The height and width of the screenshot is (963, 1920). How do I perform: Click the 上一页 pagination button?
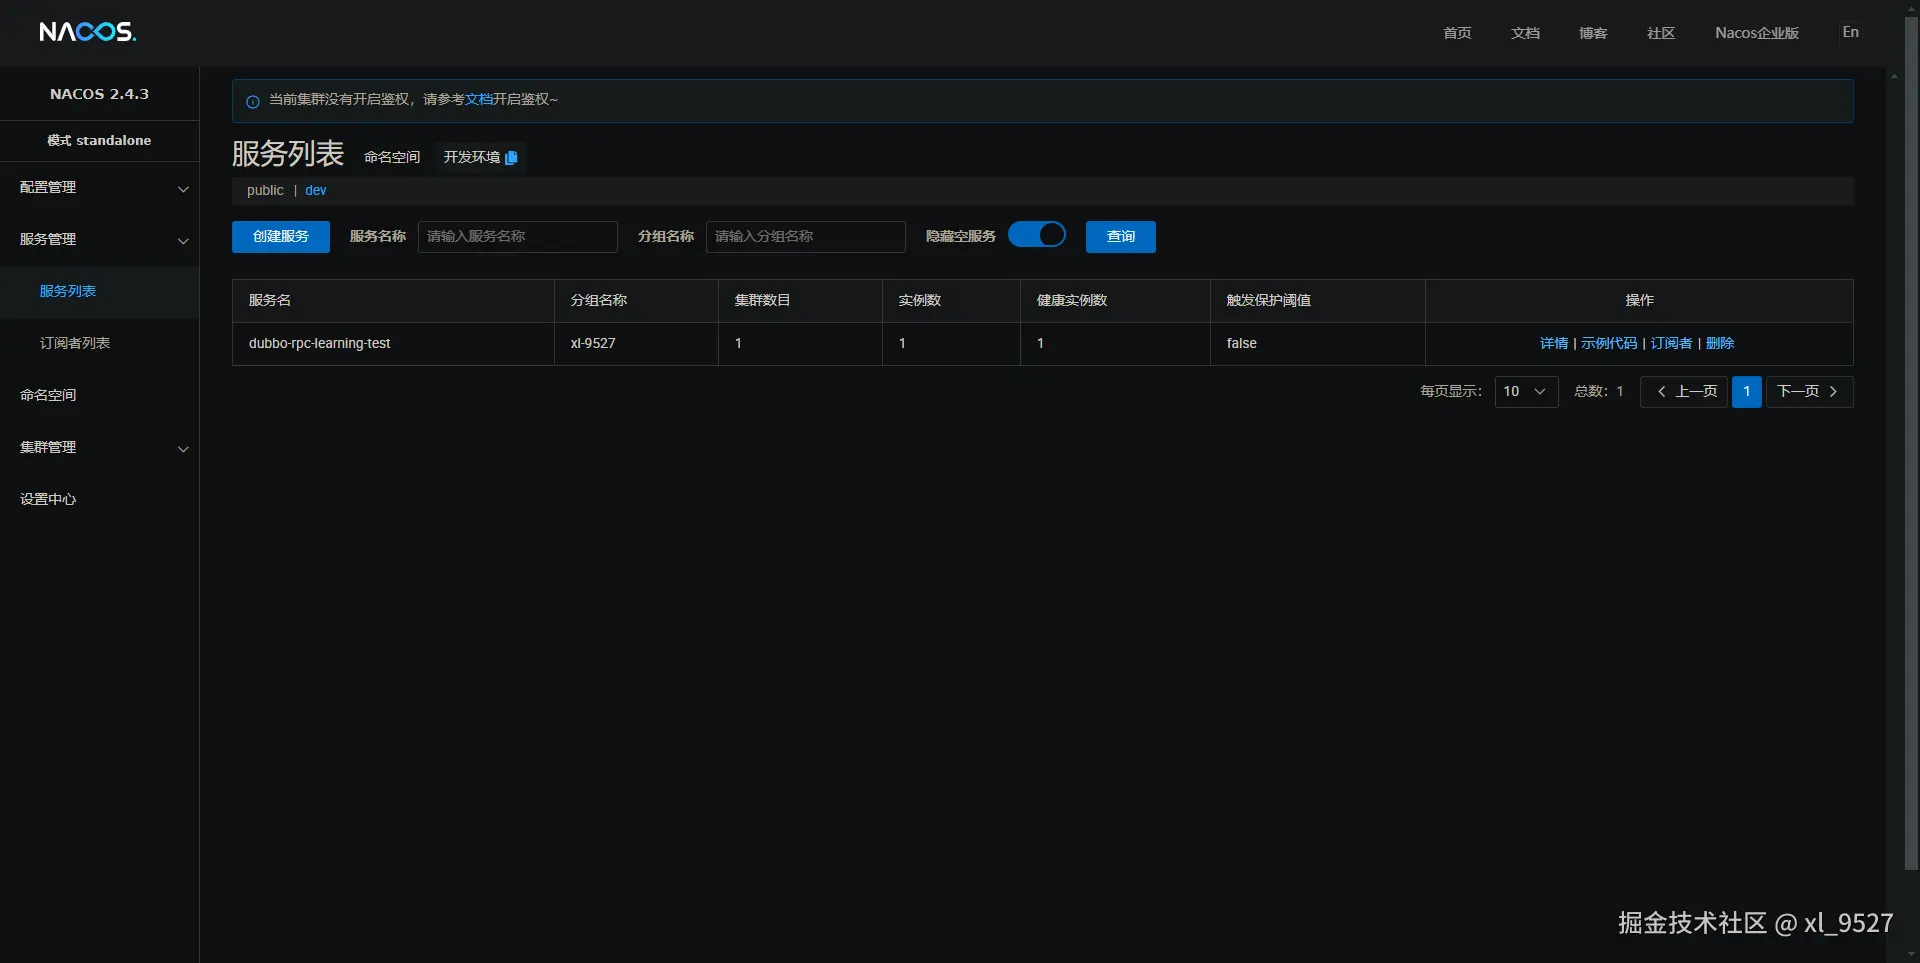(x=1684, y=392)
